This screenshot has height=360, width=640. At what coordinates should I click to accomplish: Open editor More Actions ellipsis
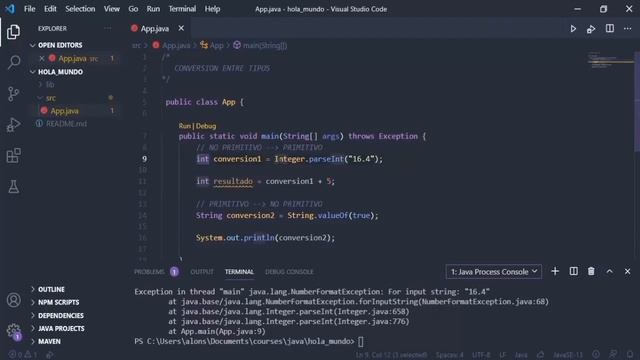click(x=627, y=29)
